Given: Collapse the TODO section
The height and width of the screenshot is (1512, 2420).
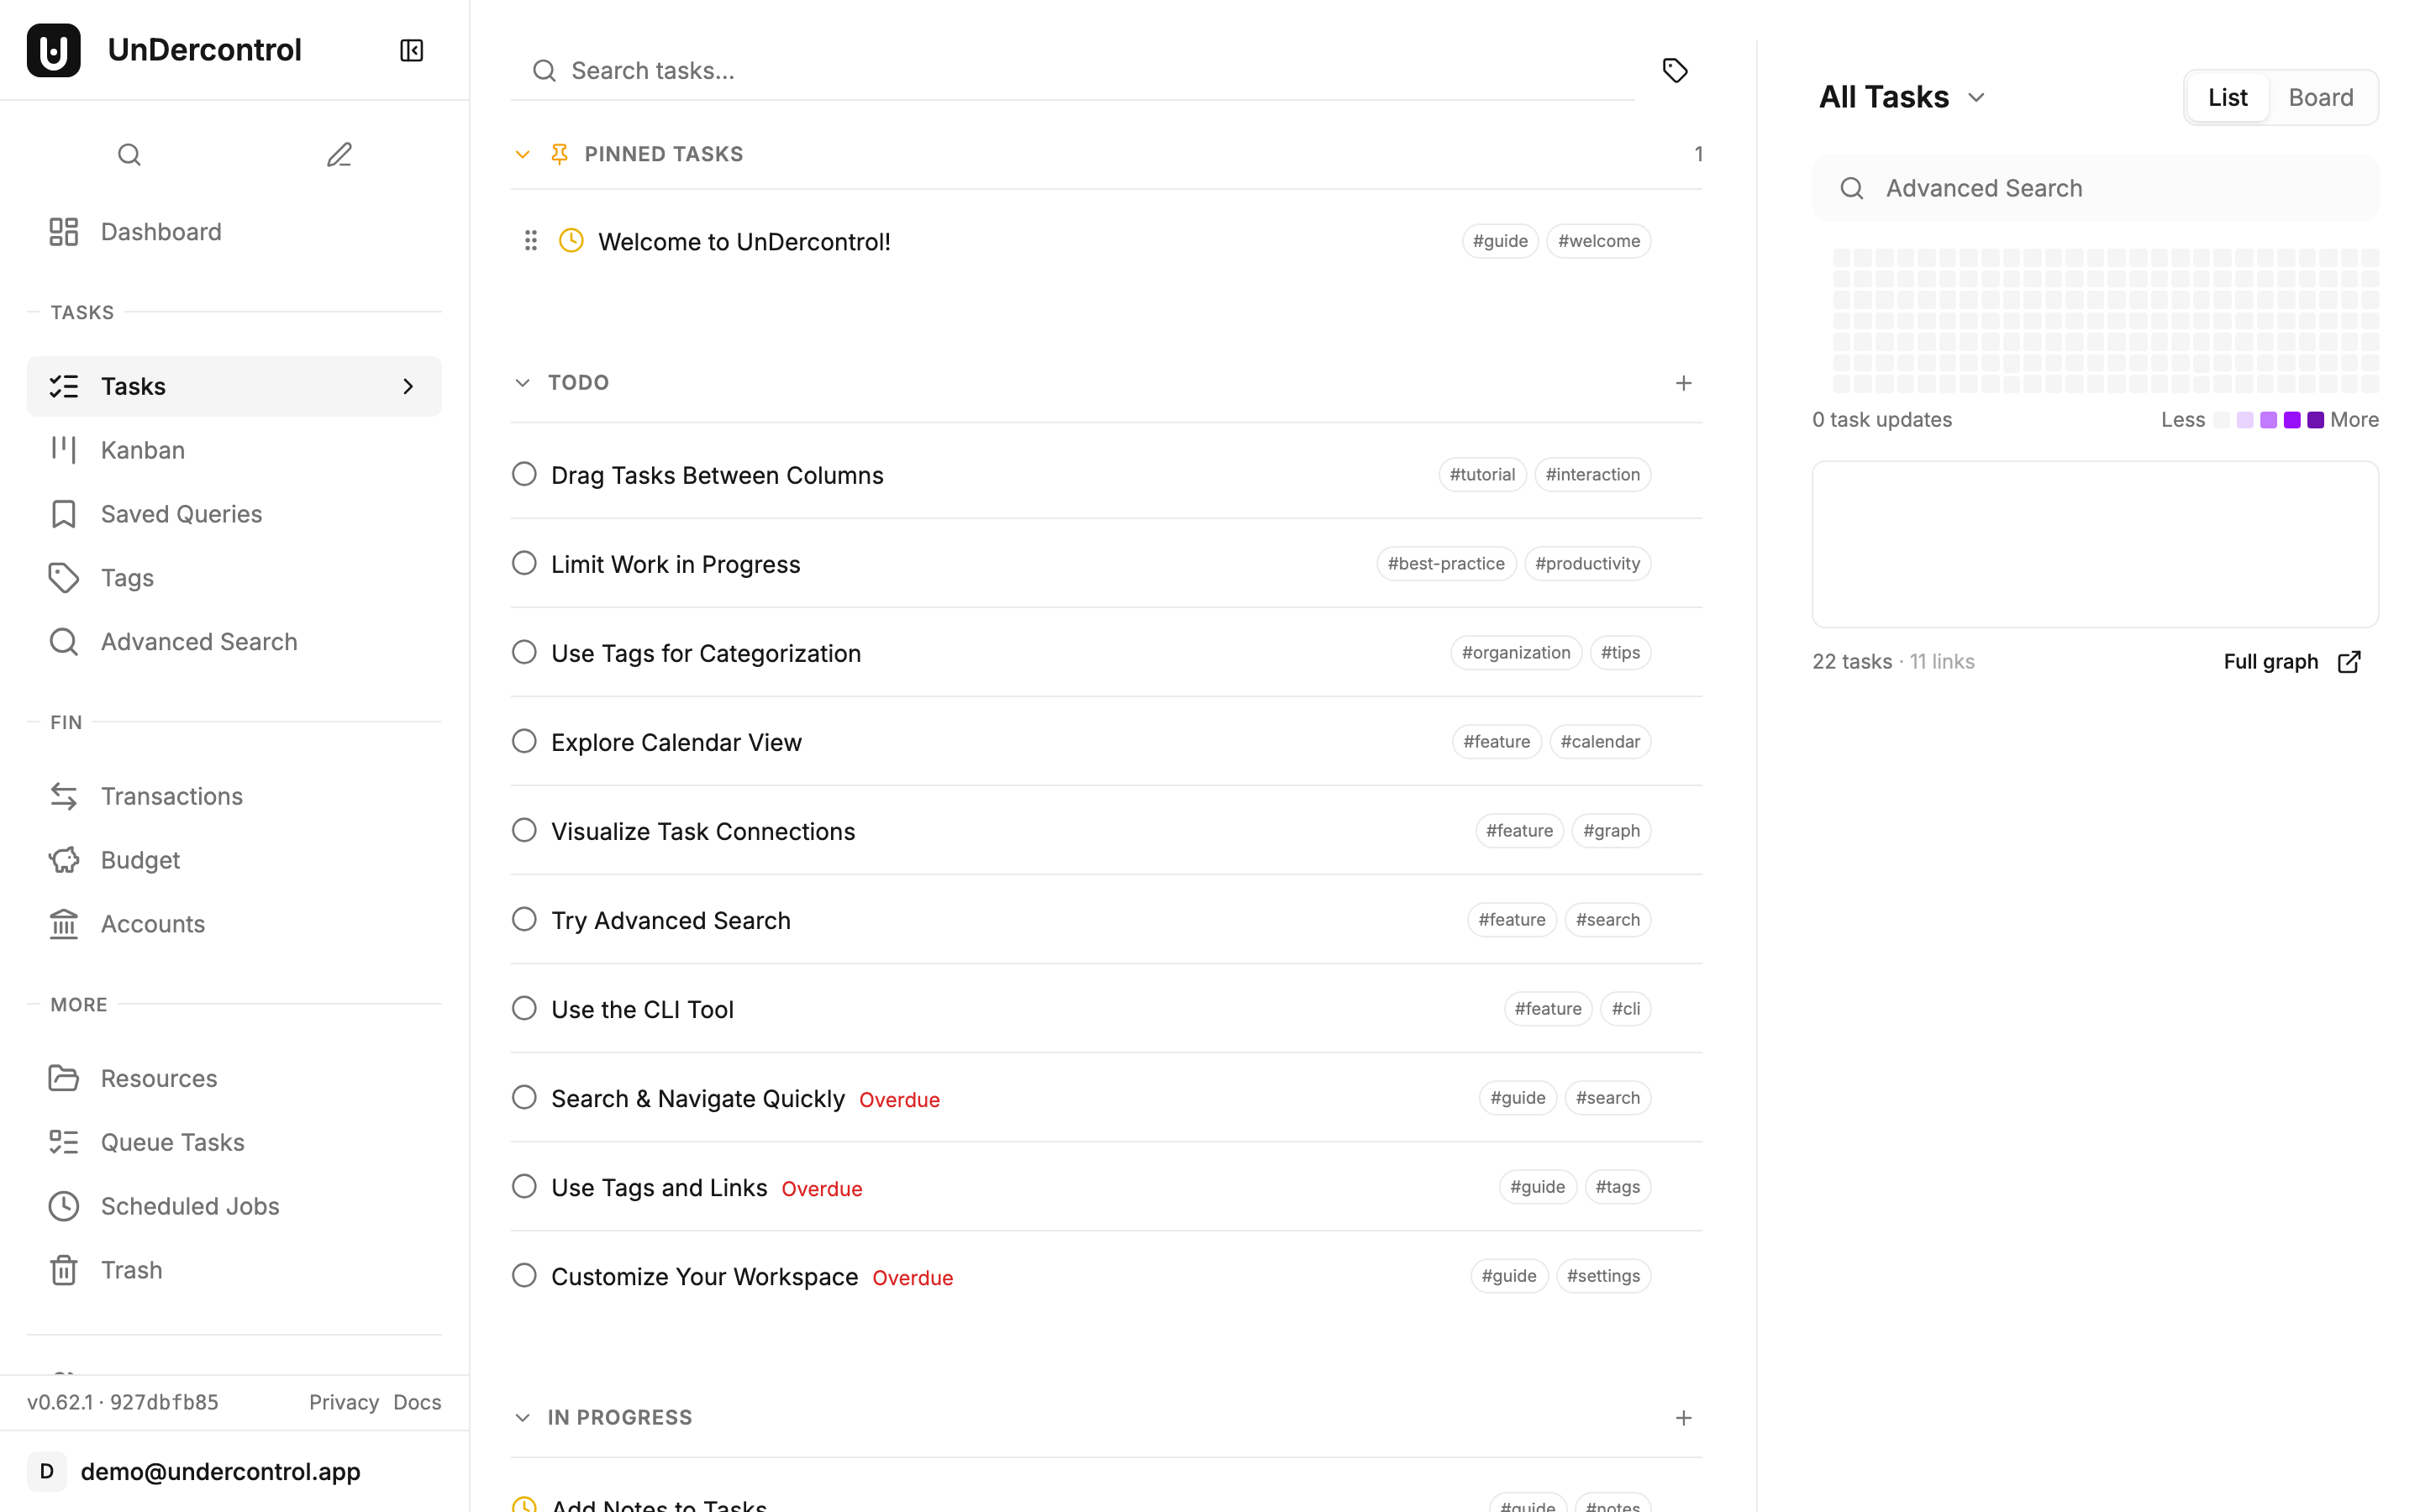Looking at the screenshot, I should tap(523, 381).
